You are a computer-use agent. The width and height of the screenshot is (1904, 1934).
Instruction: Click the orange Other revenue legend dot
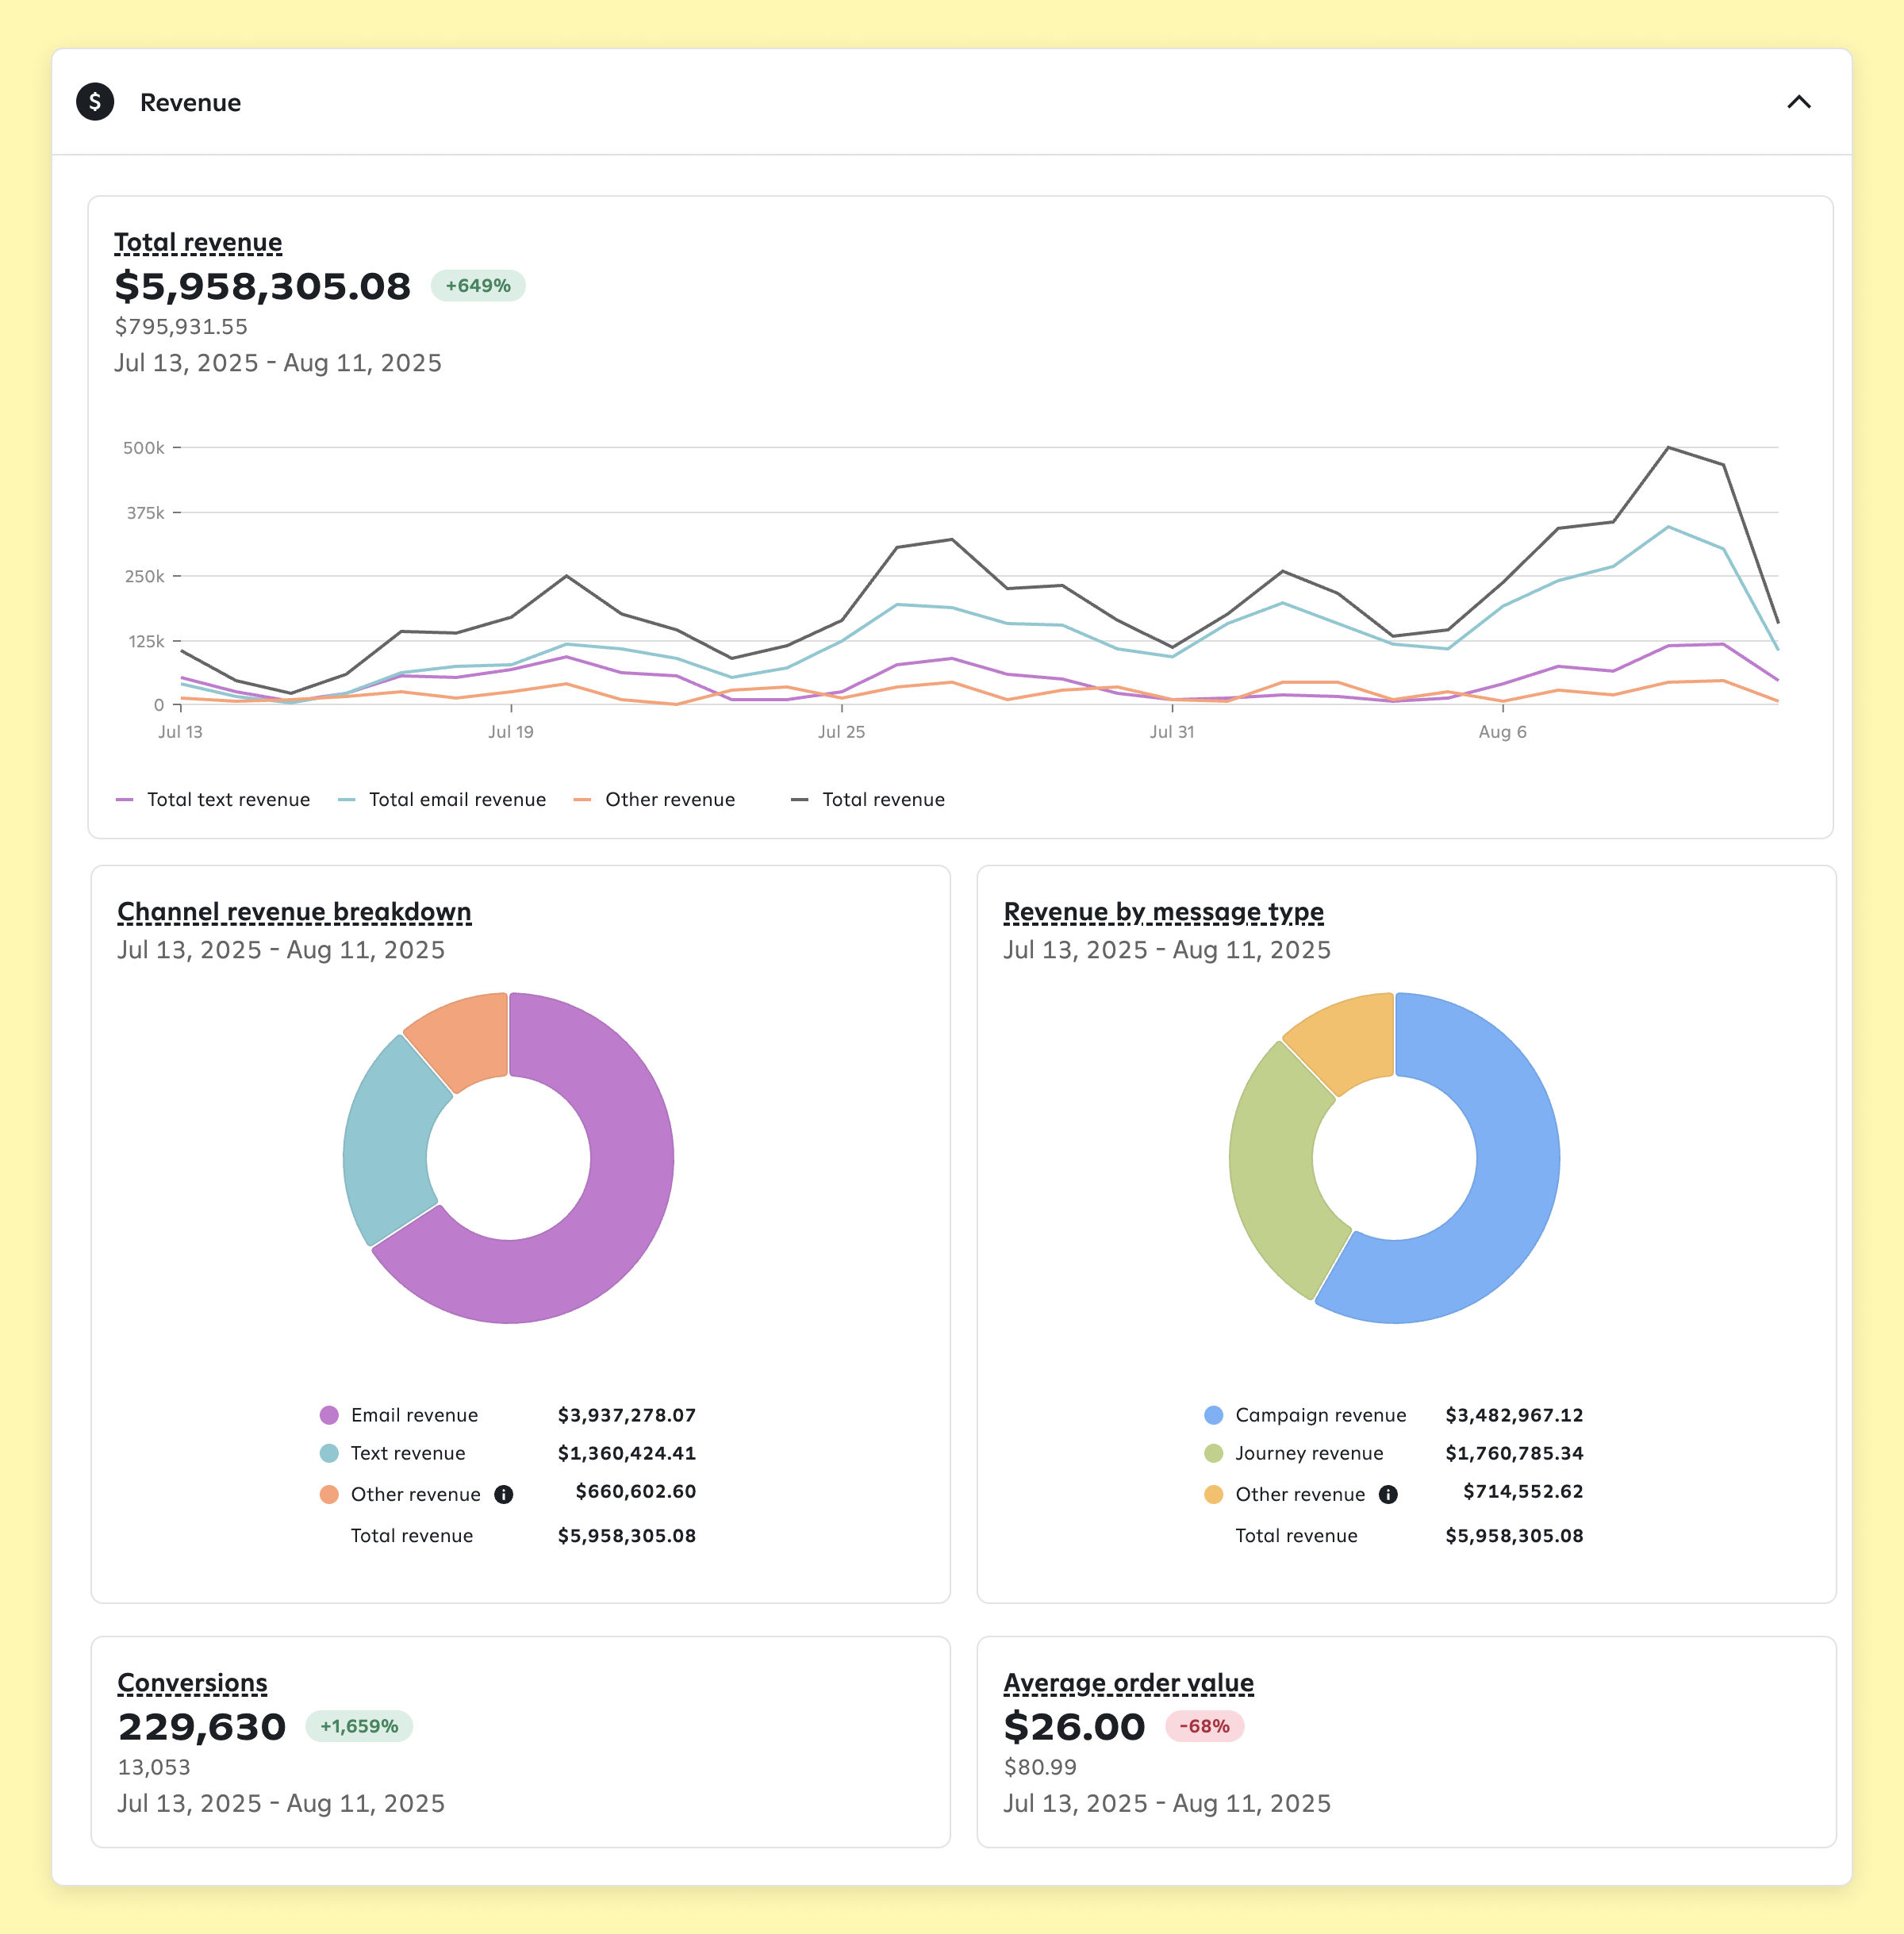click(x=330, y=1494)
